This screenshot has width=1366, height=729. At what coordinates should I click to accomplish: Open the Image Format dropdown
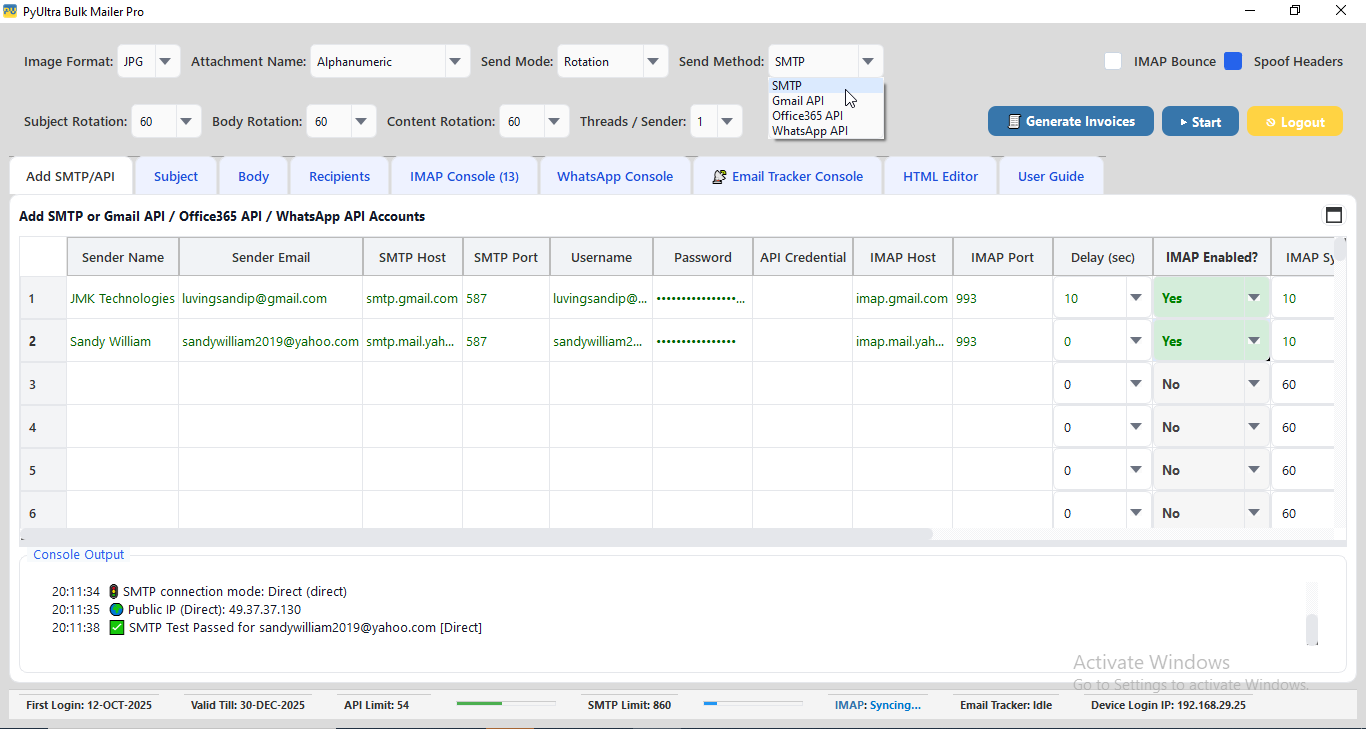coord(164,61)
